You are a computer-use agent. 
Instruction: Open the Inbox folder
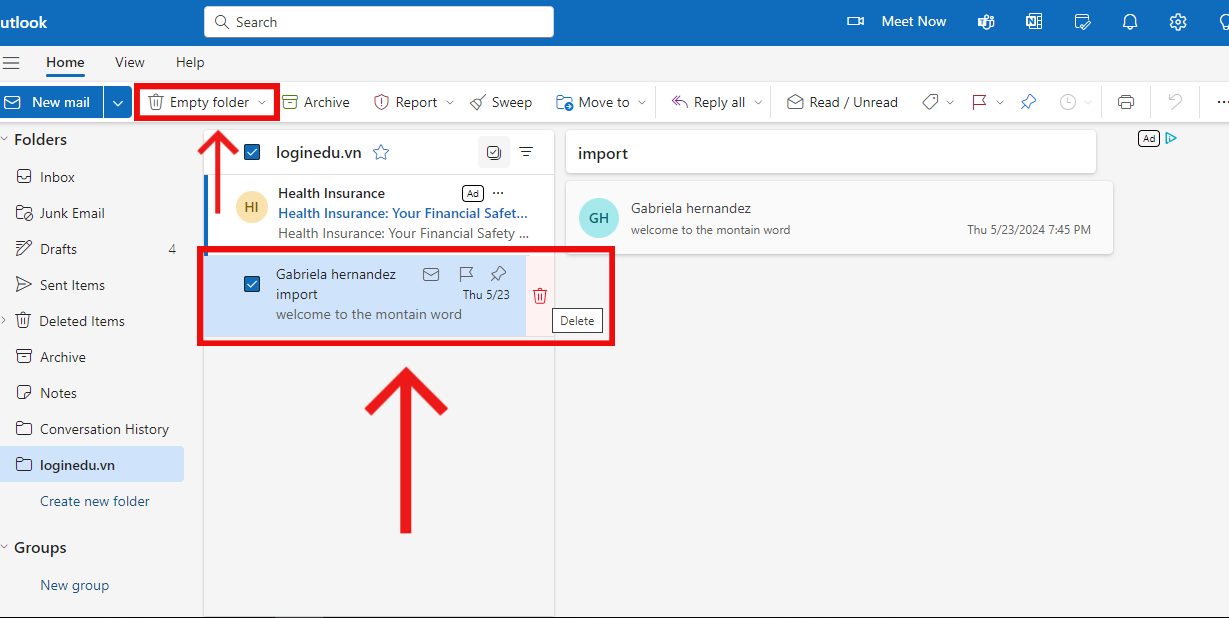pyautogui.click(x=92, y=177)
